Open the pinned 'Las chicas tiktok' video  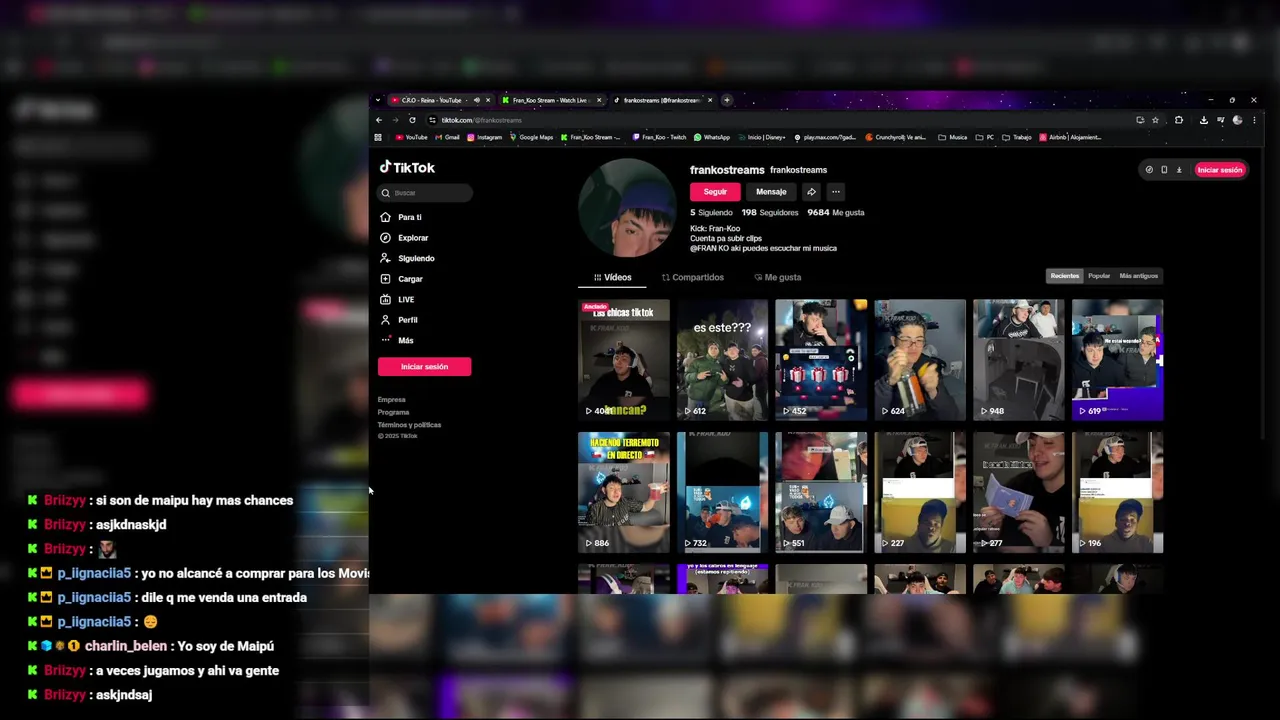coord(623,360)
